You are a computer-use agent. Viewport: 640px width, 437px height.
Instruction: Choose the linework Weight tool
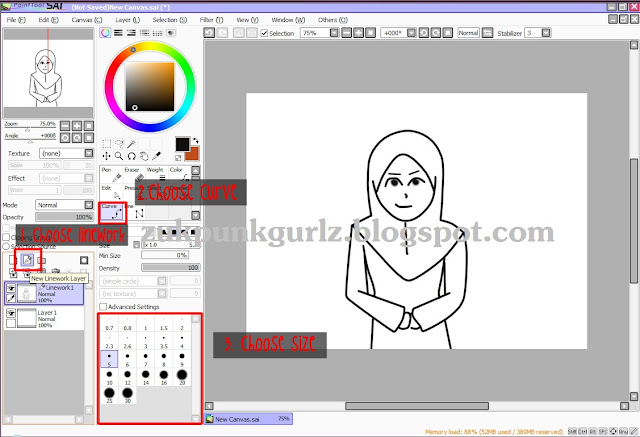click(156, 174)
